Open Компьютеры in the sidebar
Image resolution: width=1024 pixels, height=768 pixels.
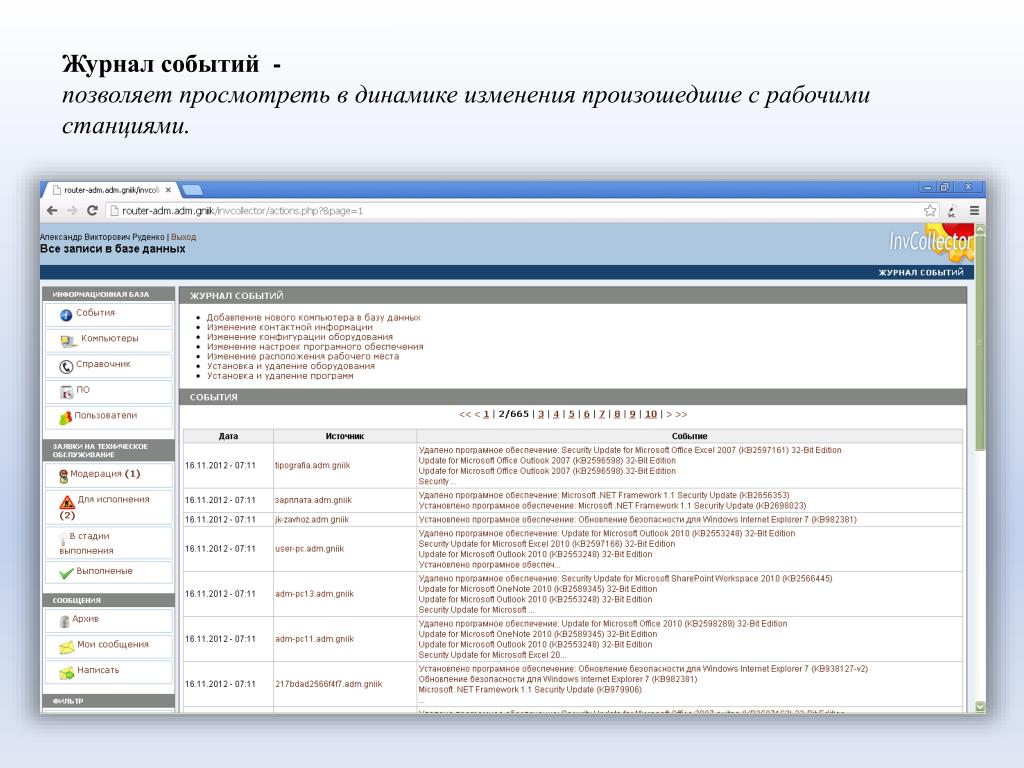tap(110, 338)
